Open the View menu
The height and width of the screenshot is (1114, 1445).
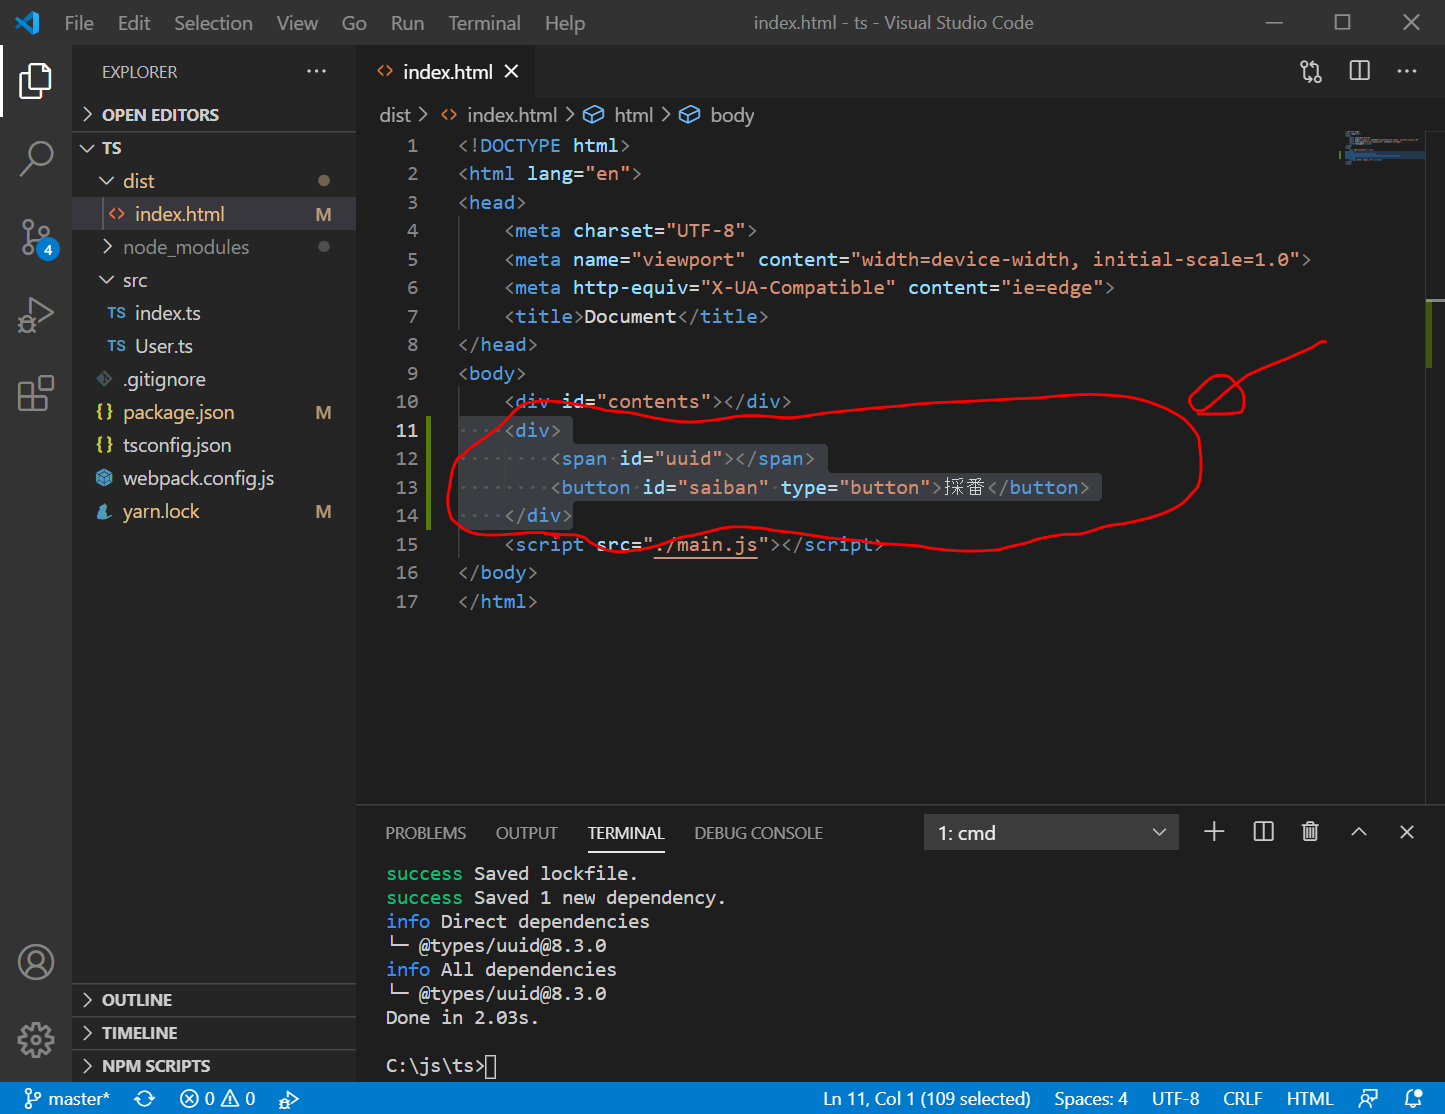coord(297,23)
